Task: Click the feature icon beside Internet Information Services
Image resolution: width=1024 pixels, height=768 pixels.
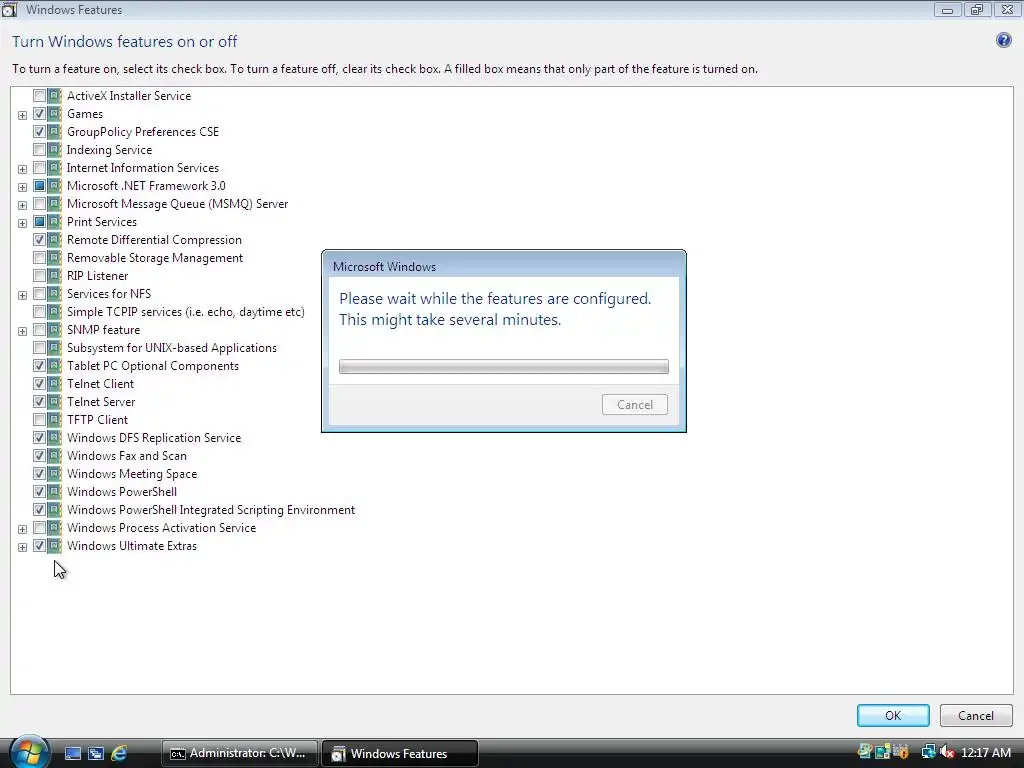Action: (x=55, y=167)
